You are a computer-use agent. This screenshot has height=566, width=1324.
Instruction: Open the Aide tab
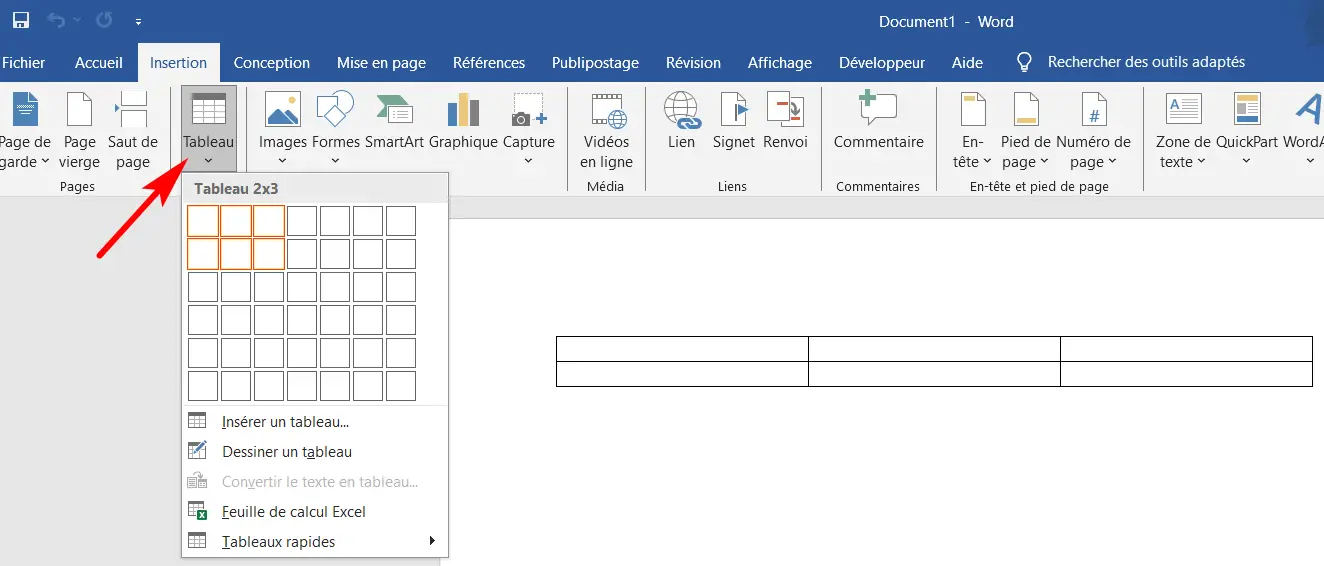point(967,62)
